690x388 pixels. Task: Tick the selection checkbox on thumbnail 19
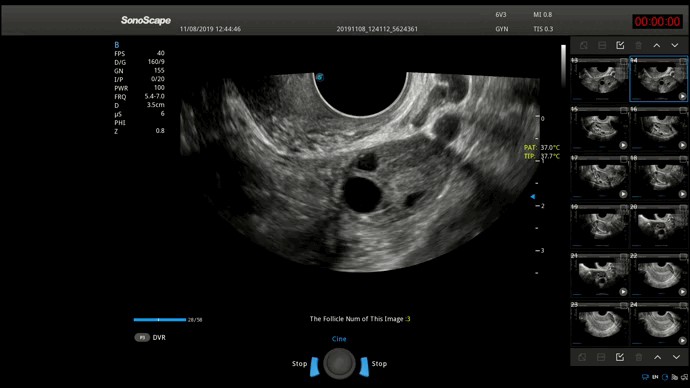624,208
